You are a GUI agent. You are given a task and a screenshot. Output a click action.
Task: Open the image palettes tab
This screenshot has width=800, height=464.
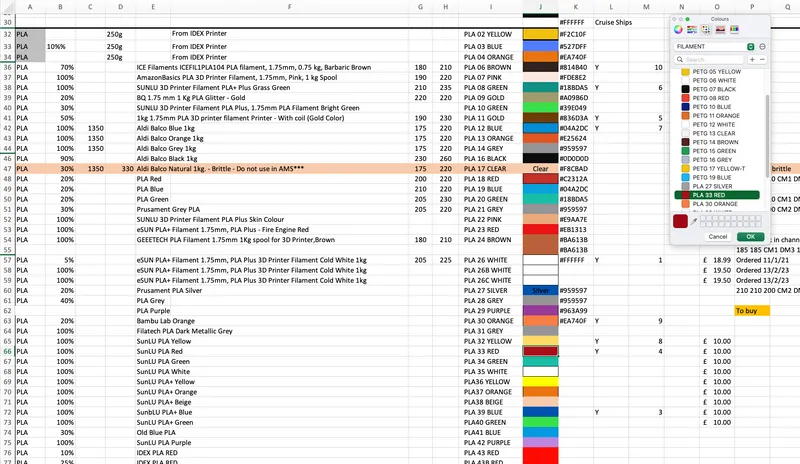point(720,30)
